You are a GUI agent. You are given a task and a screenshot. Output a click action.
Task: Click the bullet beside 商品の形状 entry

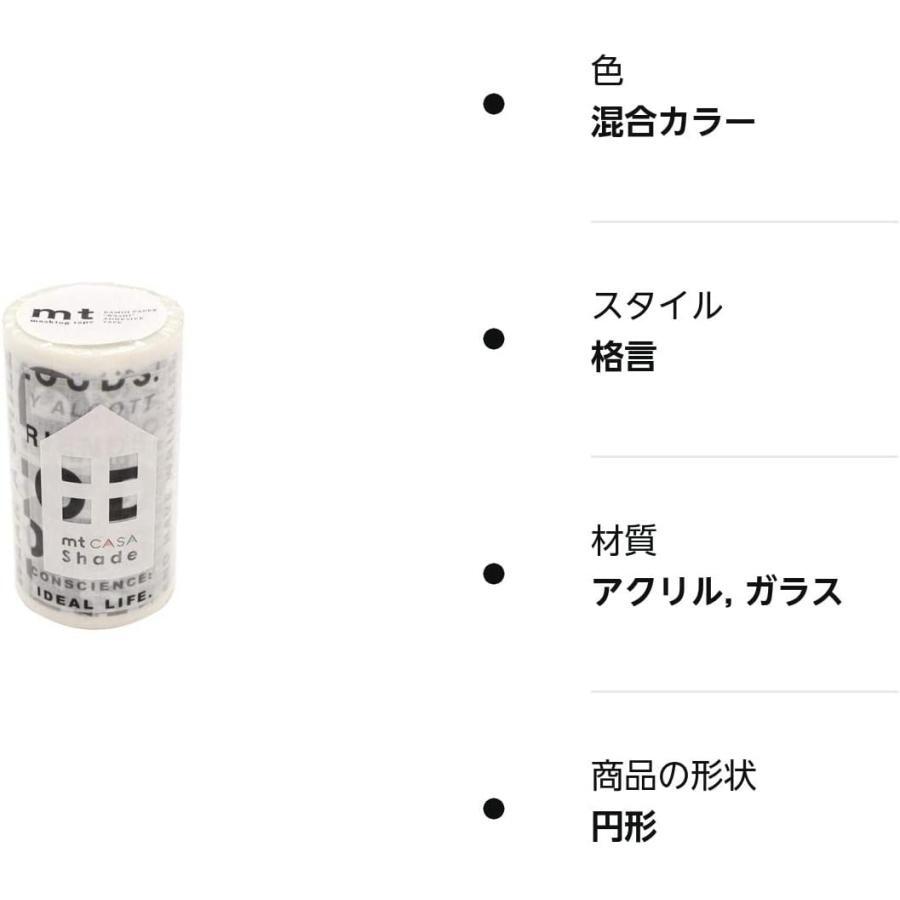494,809
